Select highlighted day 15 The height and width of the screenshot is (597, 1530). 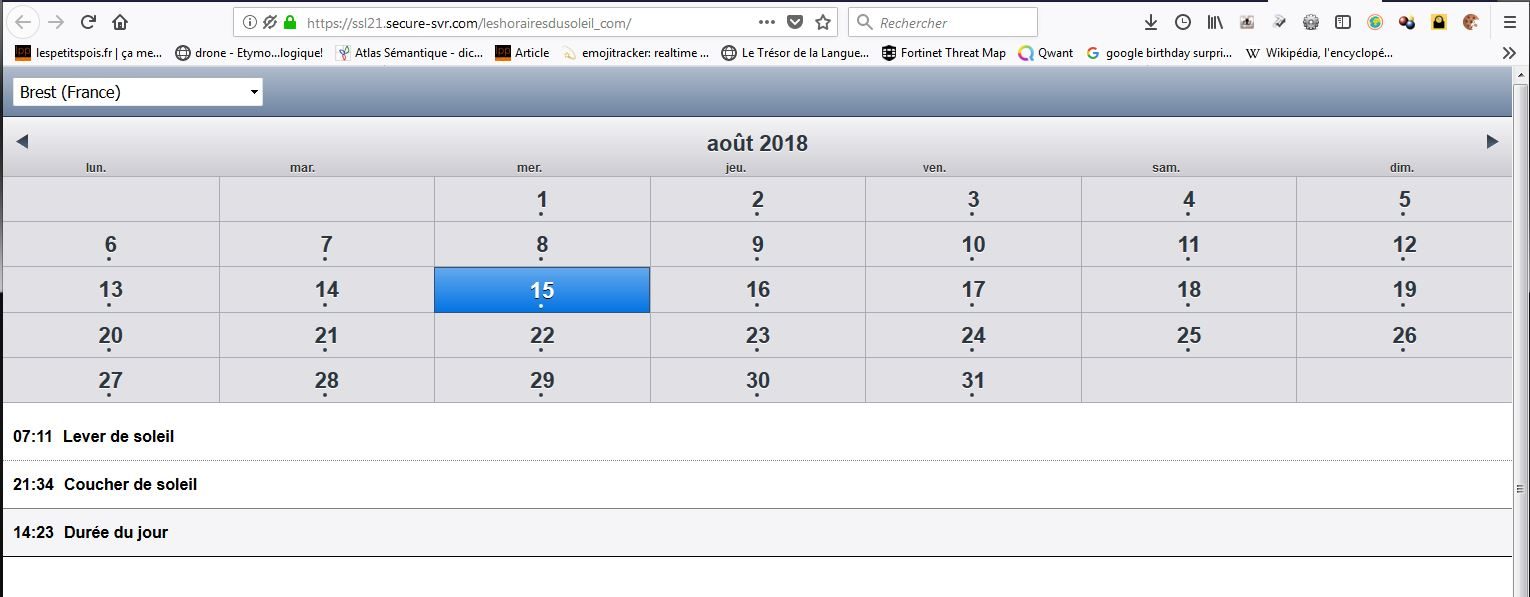coord(542,289)
